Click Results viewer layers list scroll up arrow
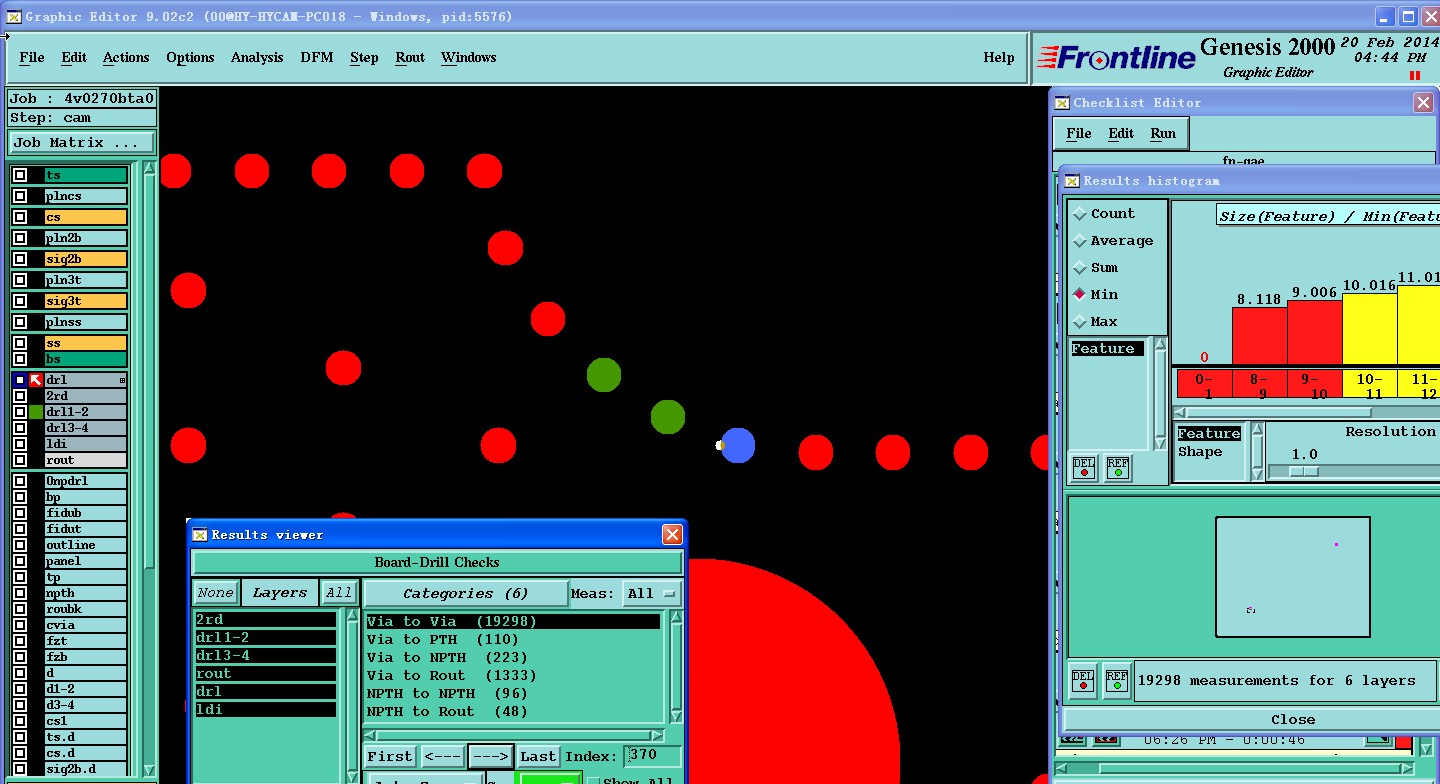This screenshot has width=1440, height=784. [x=352, y=617]
